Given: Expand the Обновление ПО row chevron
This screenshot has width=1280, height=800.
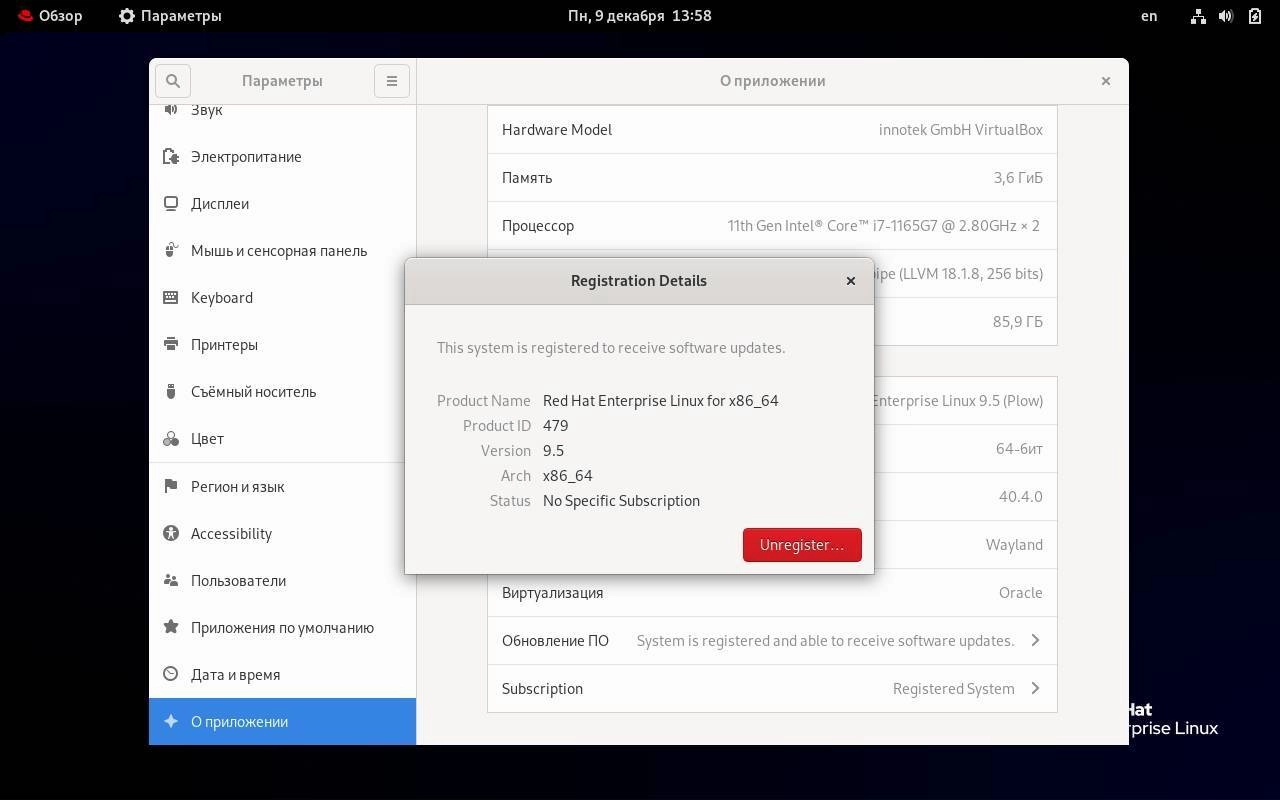Looking at the screenshot, I should [1035, 640].
